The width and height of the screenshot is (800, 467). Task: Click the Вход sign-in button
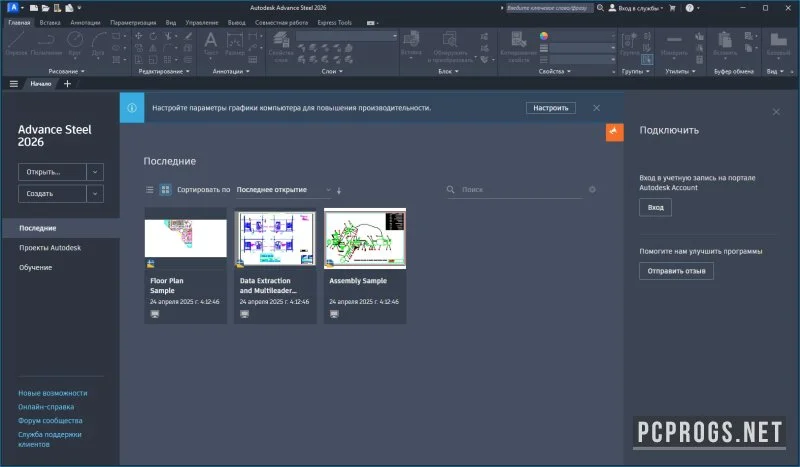(656, 207)
